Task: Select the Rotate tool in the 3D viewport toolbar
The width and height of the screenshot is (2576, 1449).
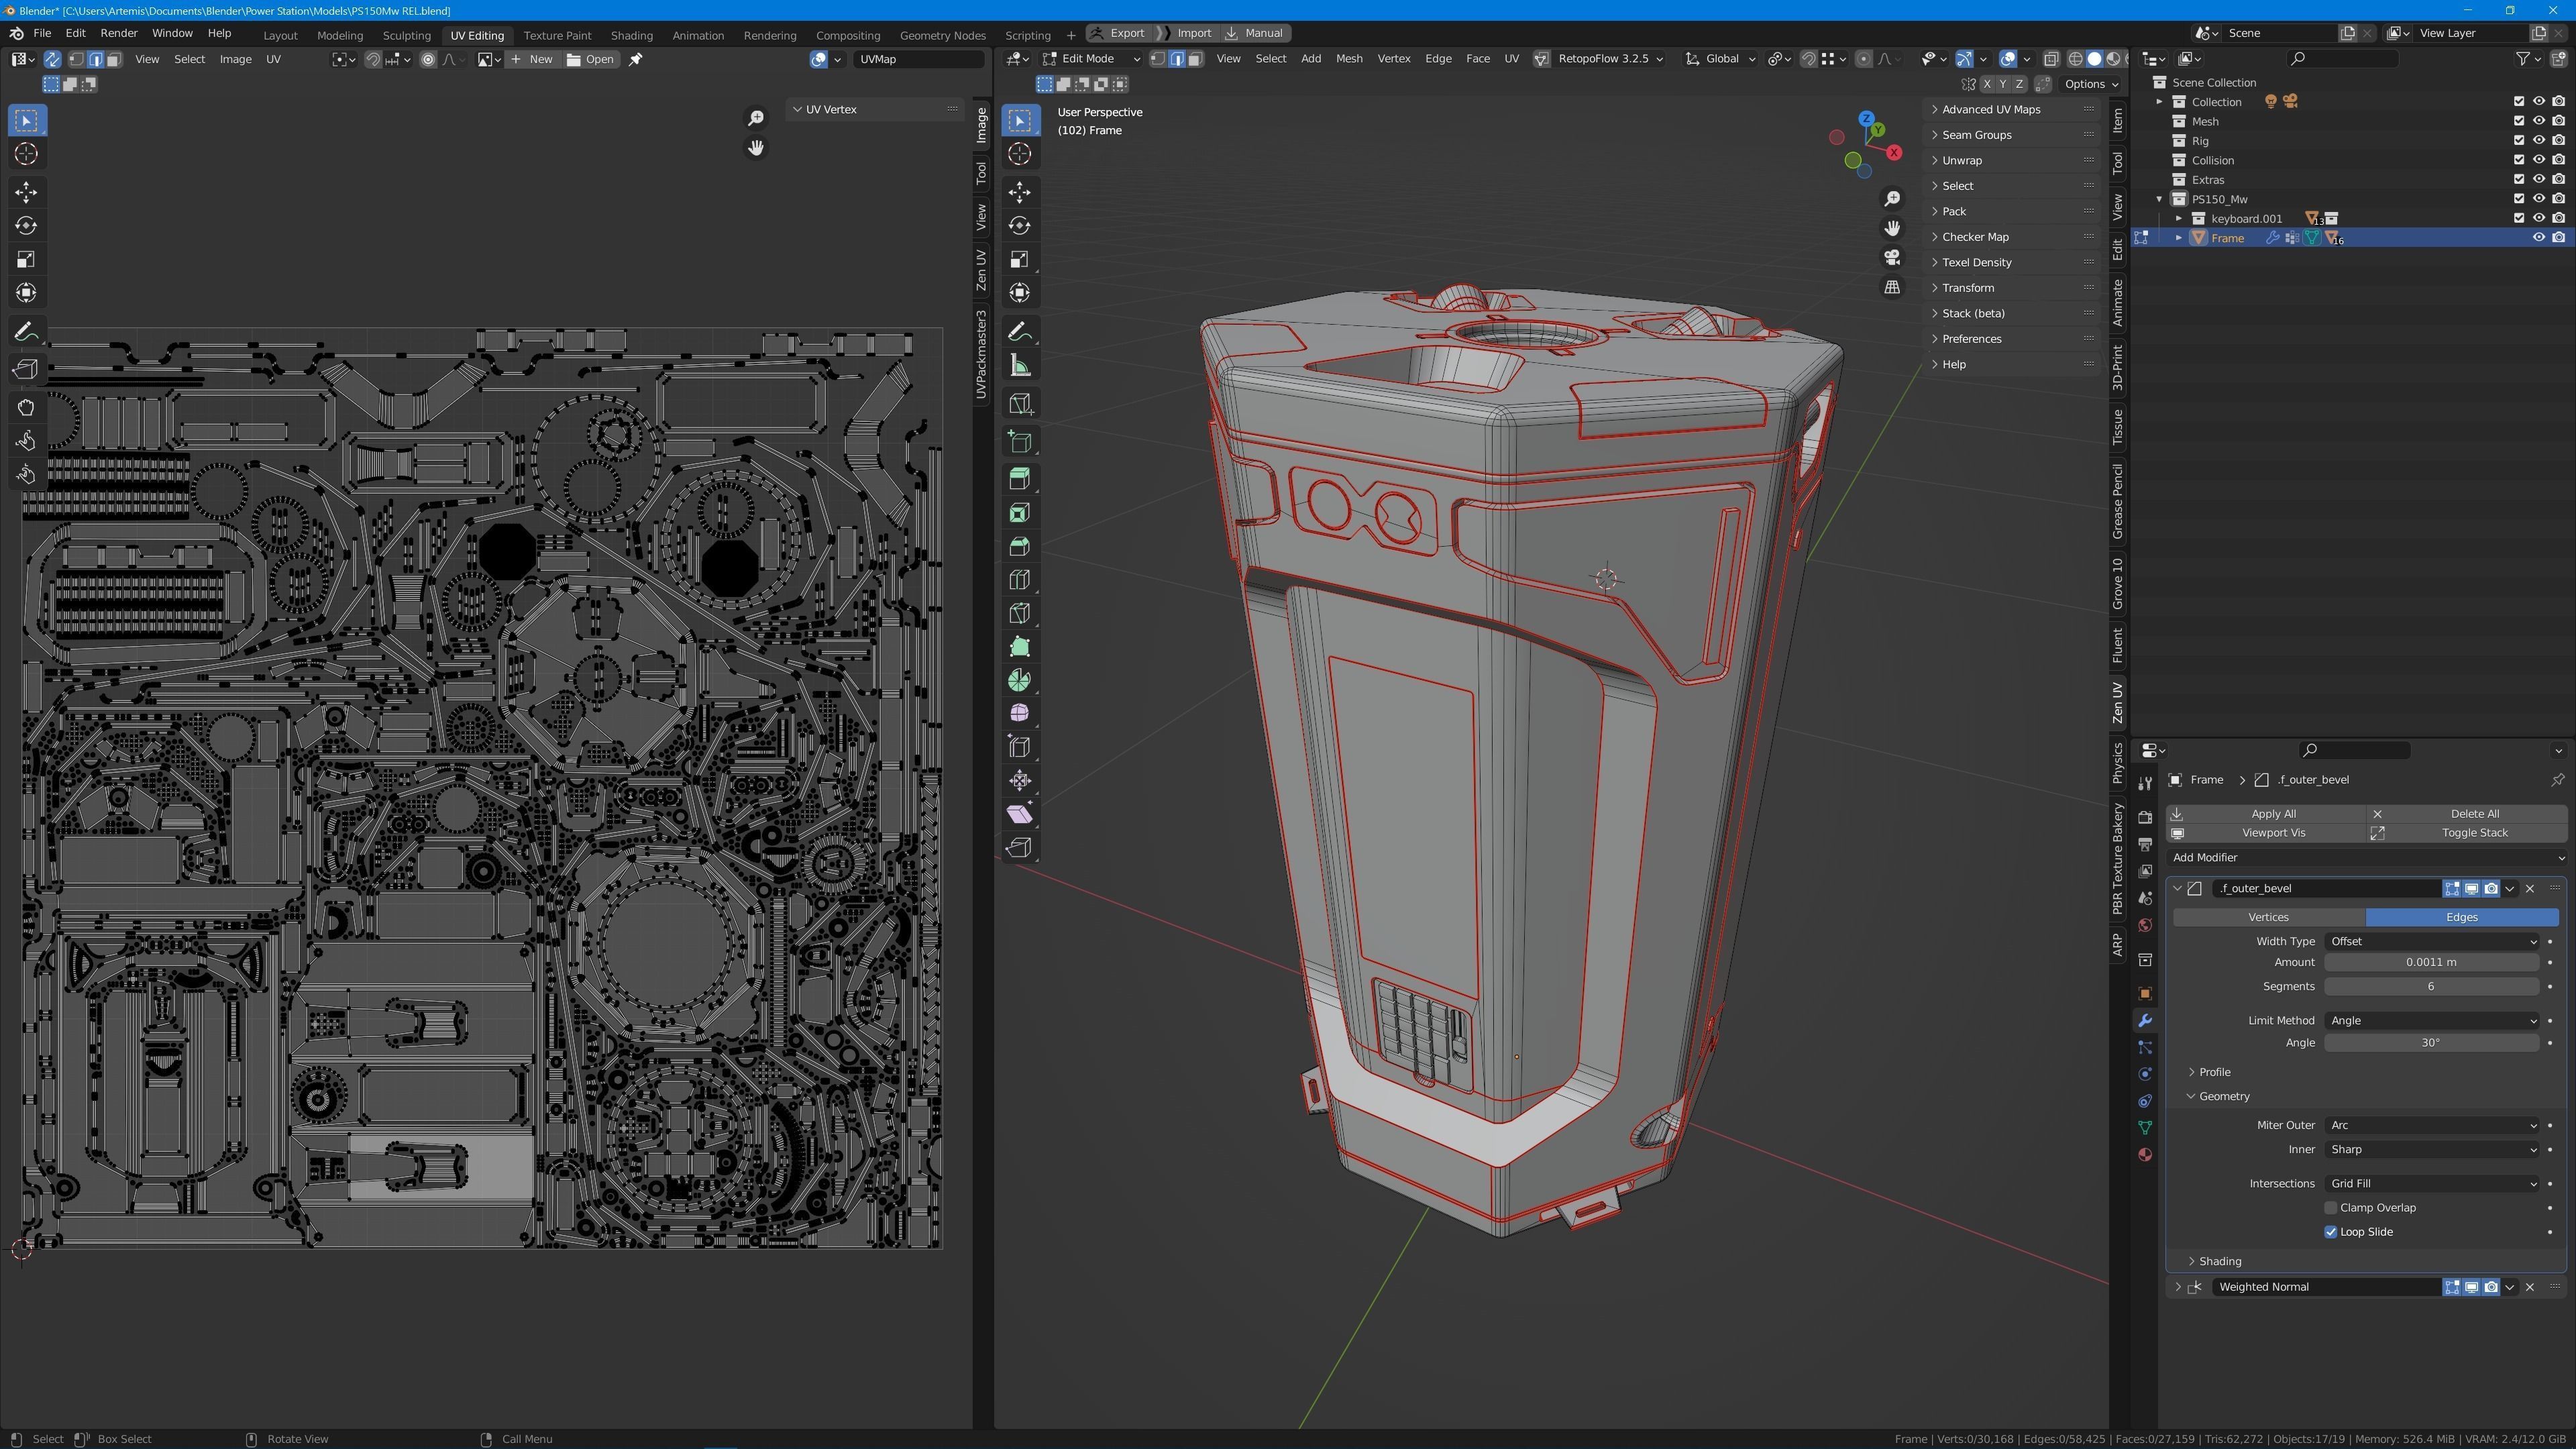Action: point(1019,226)
